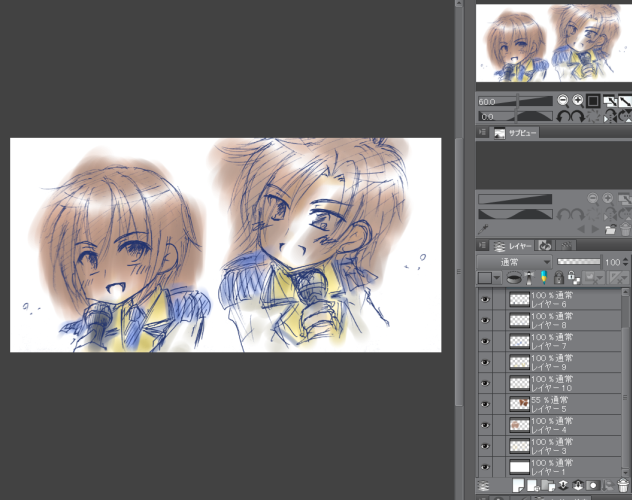Image resolution: width=632 pixels, height=500 pixels.
Task: Hide レイヤー 1 with its eye icon
Action: pos(485,467)
